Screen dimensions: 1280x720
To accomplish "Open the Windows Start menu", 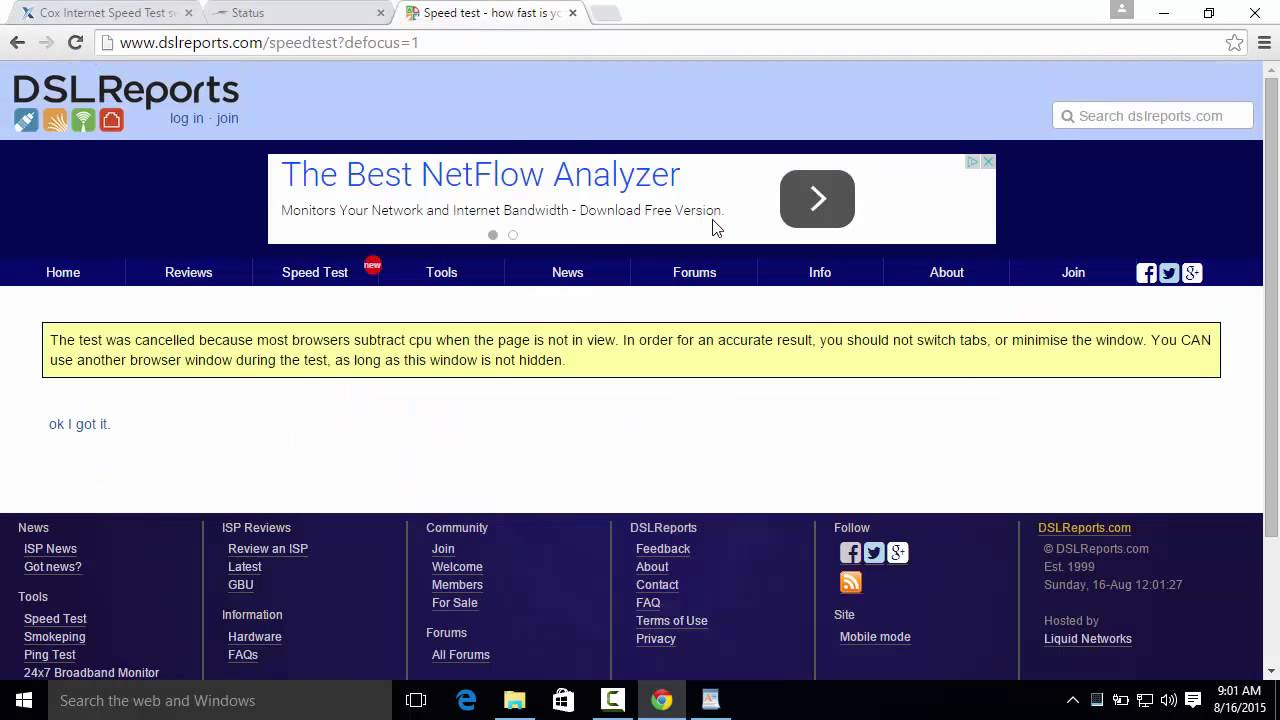I will point(24,700).
